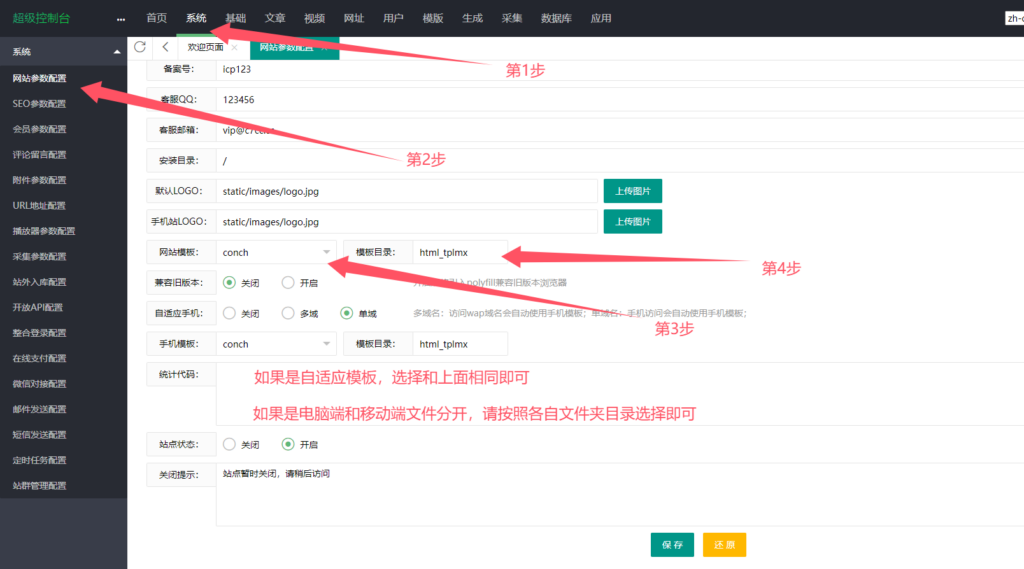Open 开放API配置 in the sidebar
The image size is (1024, 569).
38,308
